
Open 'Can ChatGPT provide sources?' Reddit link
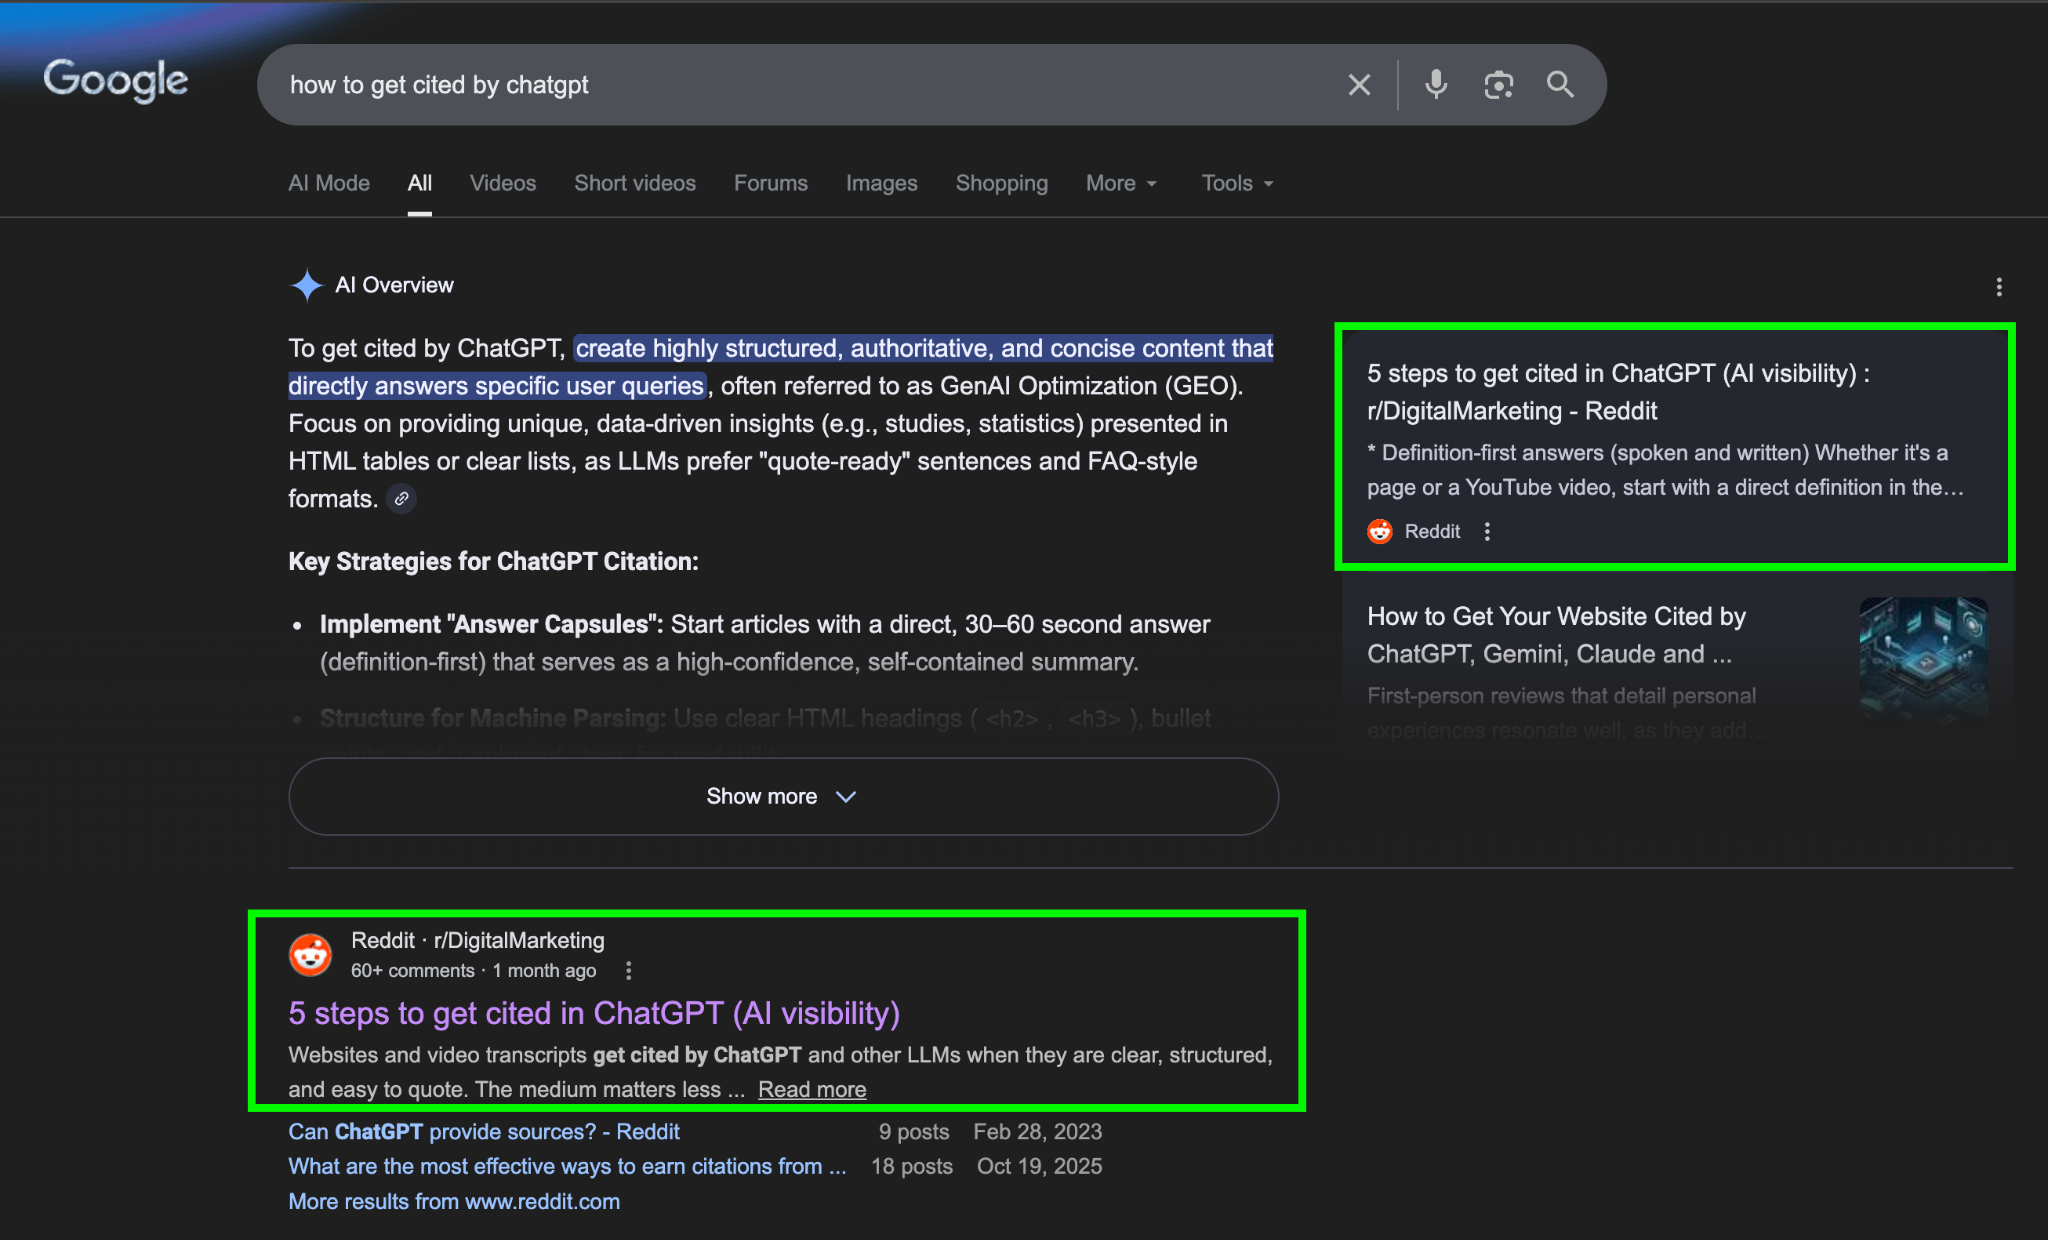tap(484, 1131)
